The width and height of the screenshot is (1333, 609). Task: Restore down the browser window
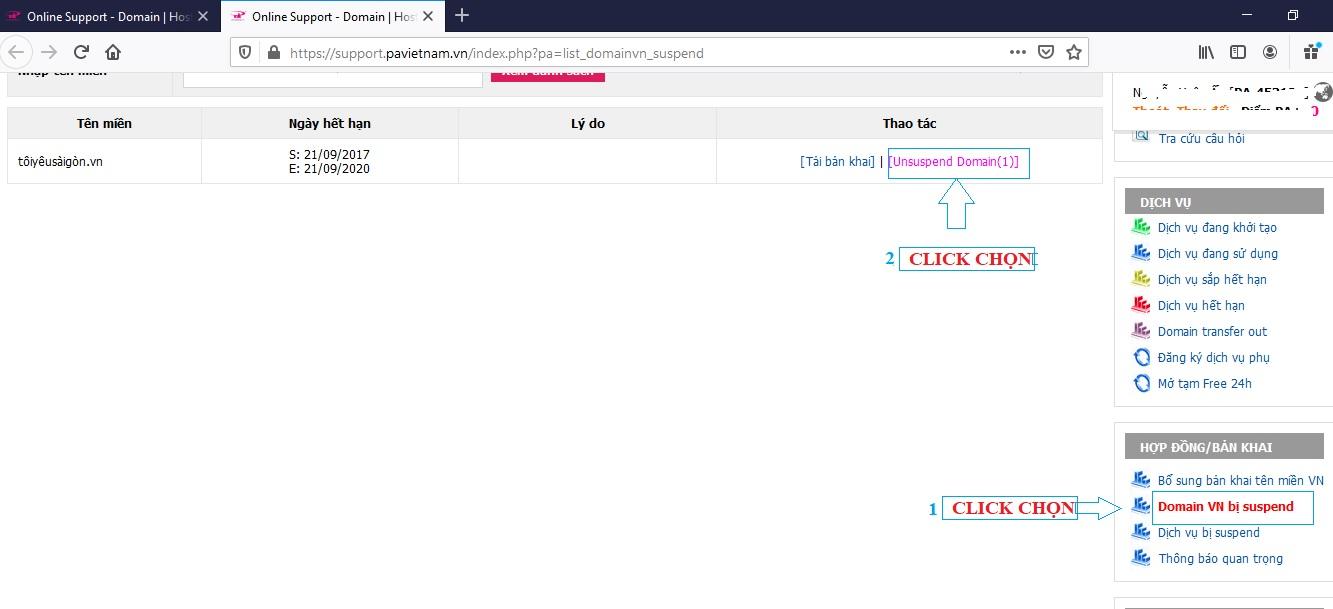point(1292,15)
